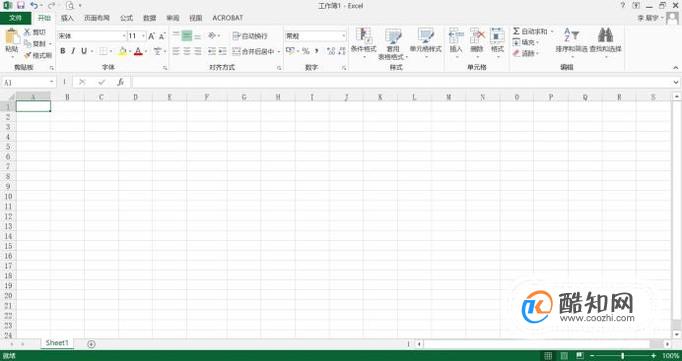Decrease font size with small A icon

(x=162, y=36)
